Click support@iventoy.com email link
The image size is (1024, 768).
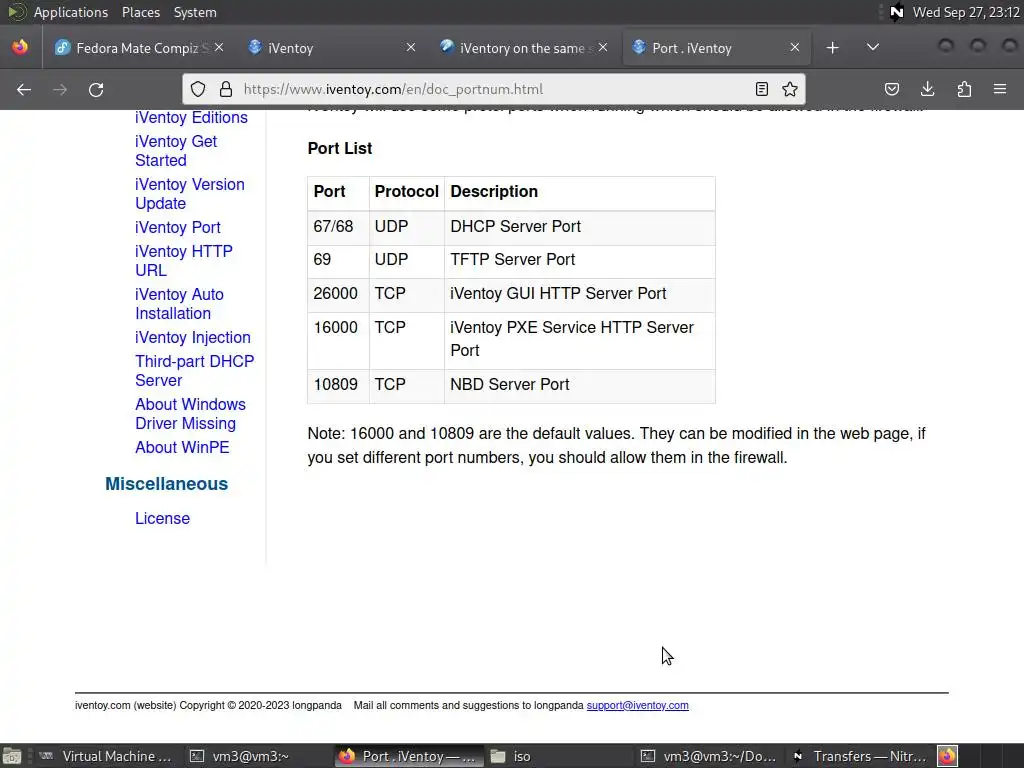(637, 705)
